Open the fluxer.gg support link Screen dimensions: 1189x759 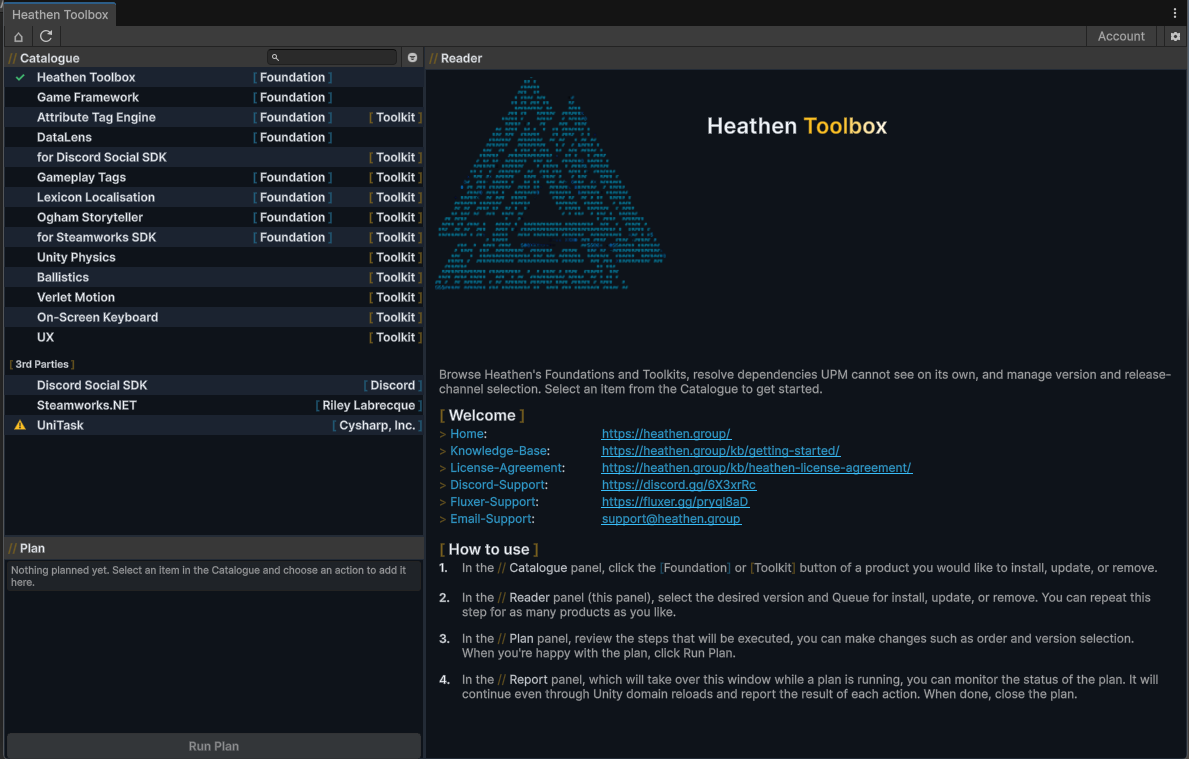[675, 502]
